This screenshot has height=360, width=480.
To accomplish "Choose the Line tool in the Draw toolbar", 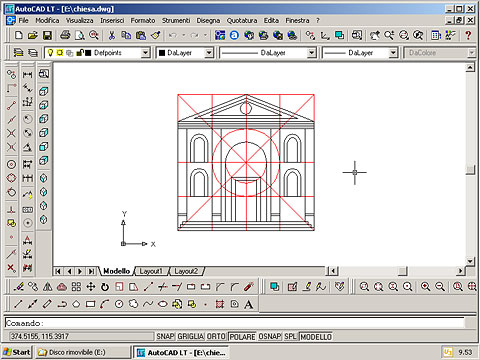I will click(18, 304).
